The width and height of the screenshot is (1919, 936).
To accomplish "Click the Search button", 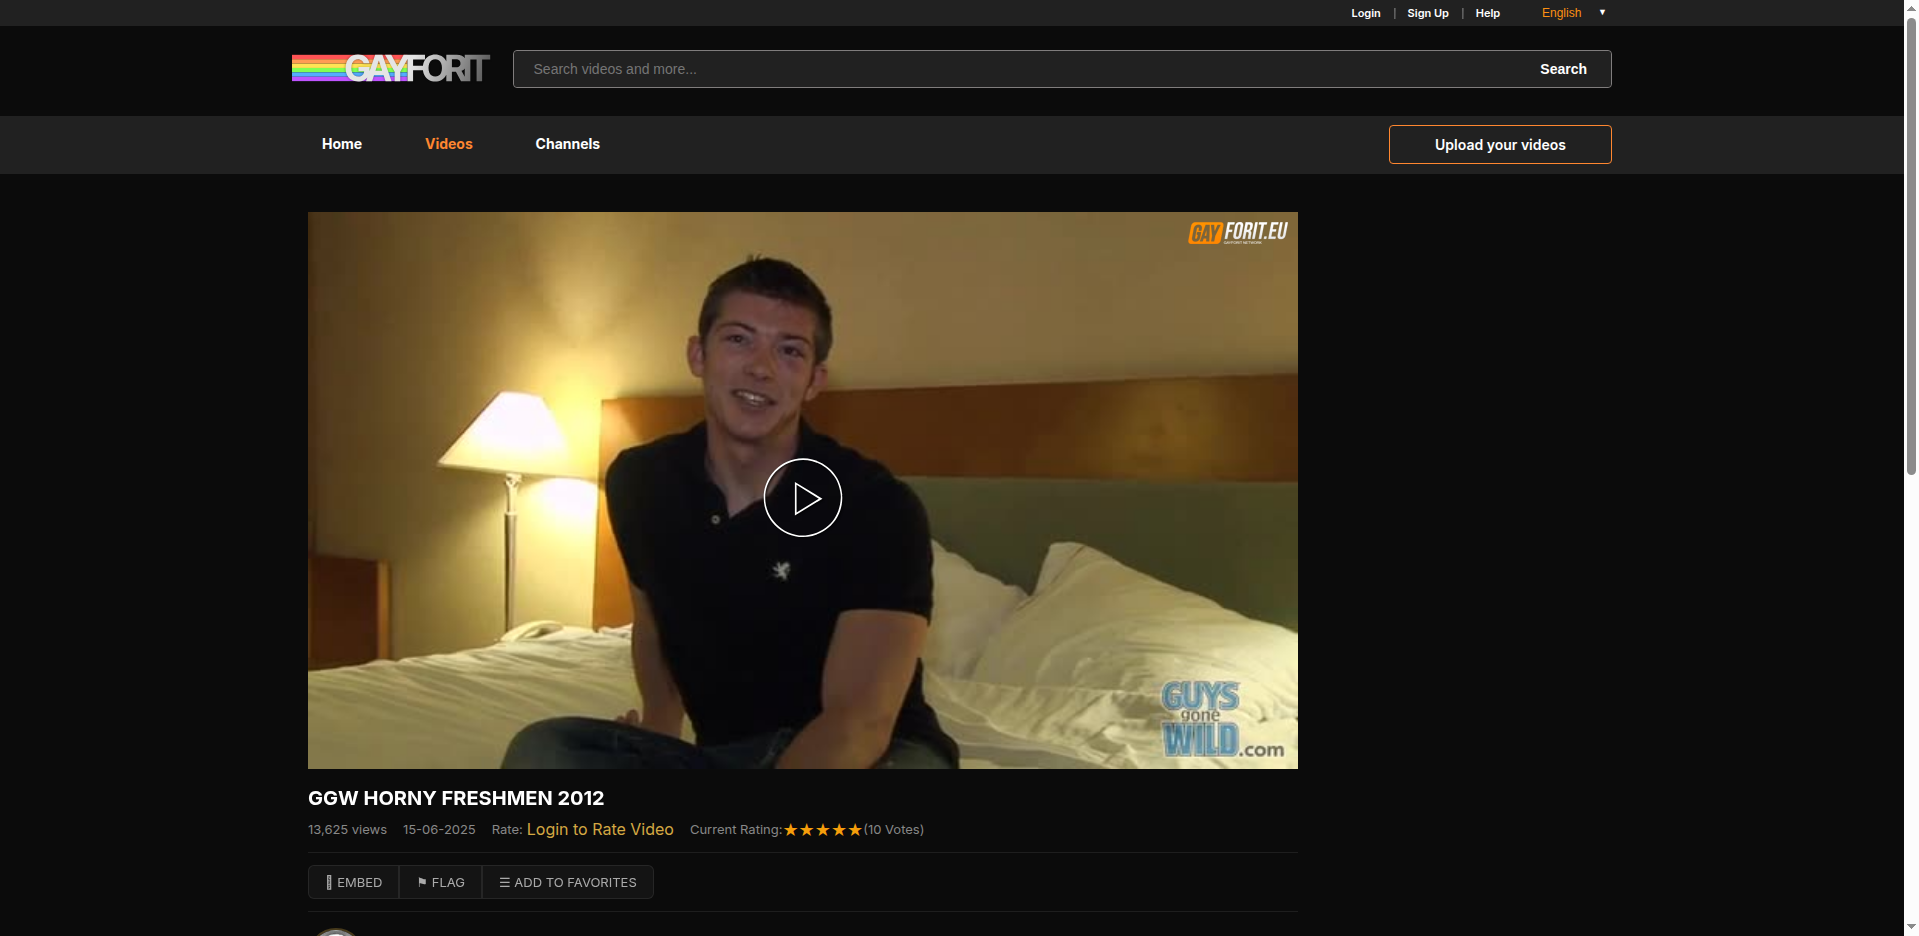I will pyautogui.click(x=1563, y=69).
